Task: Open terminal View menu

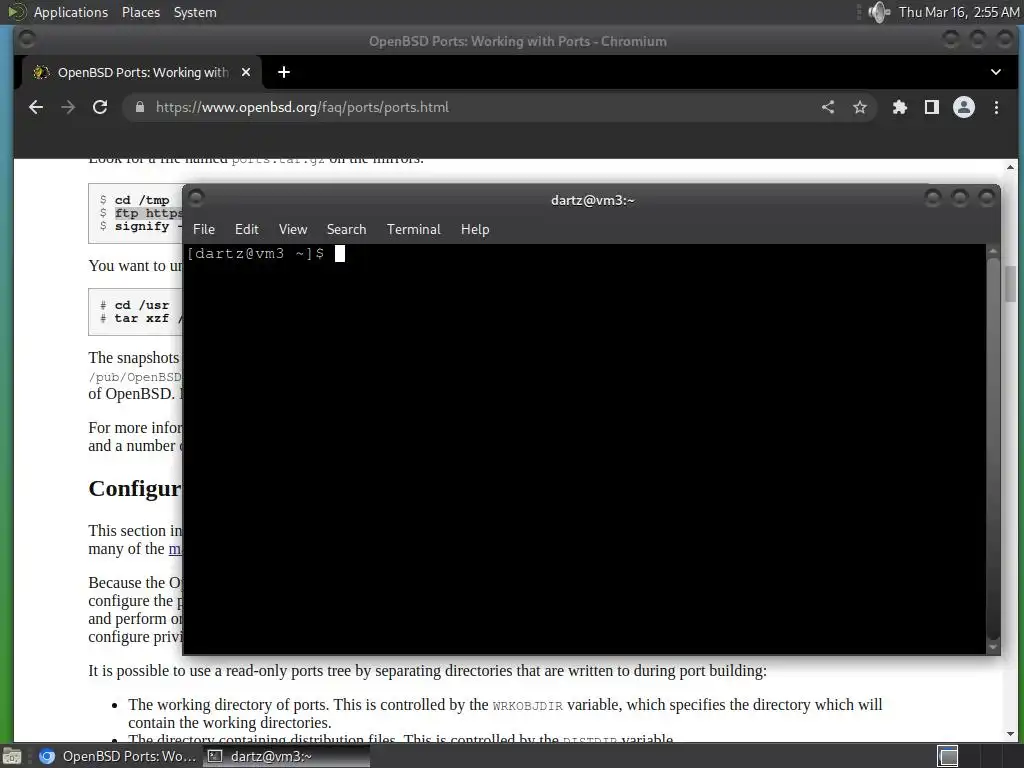Action: coord(293,229)
